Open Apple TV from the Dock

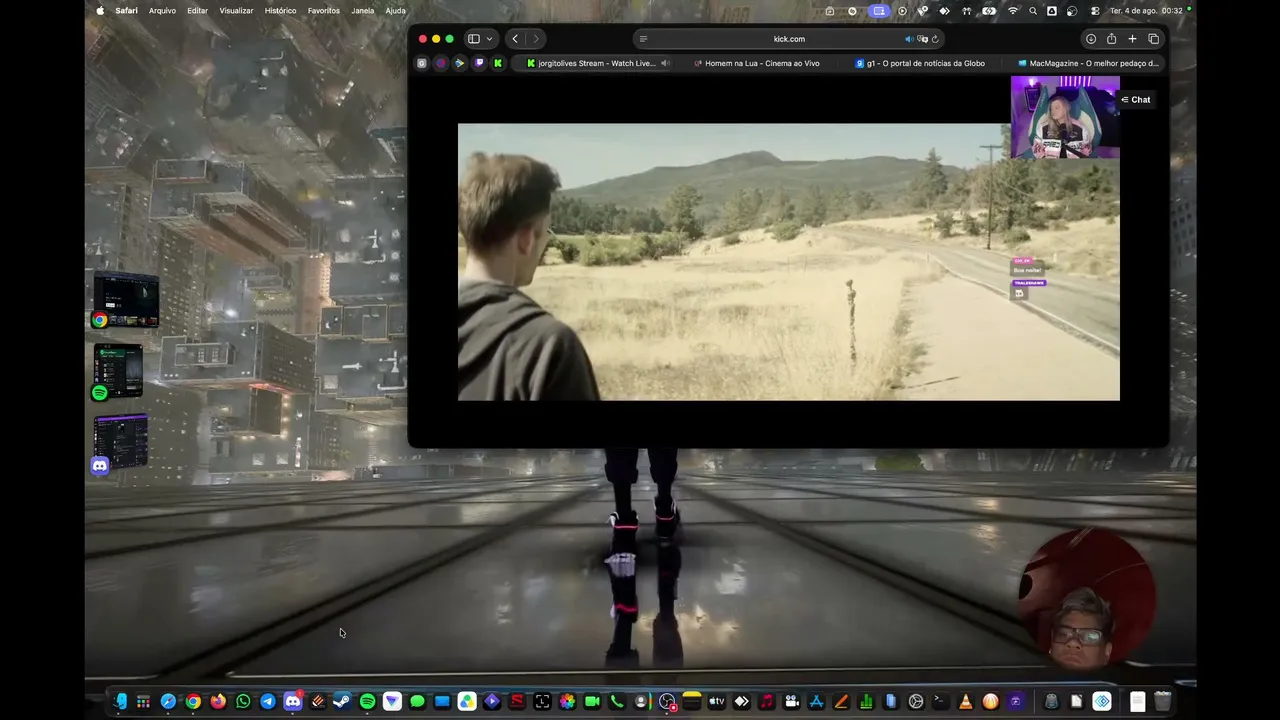716,702
